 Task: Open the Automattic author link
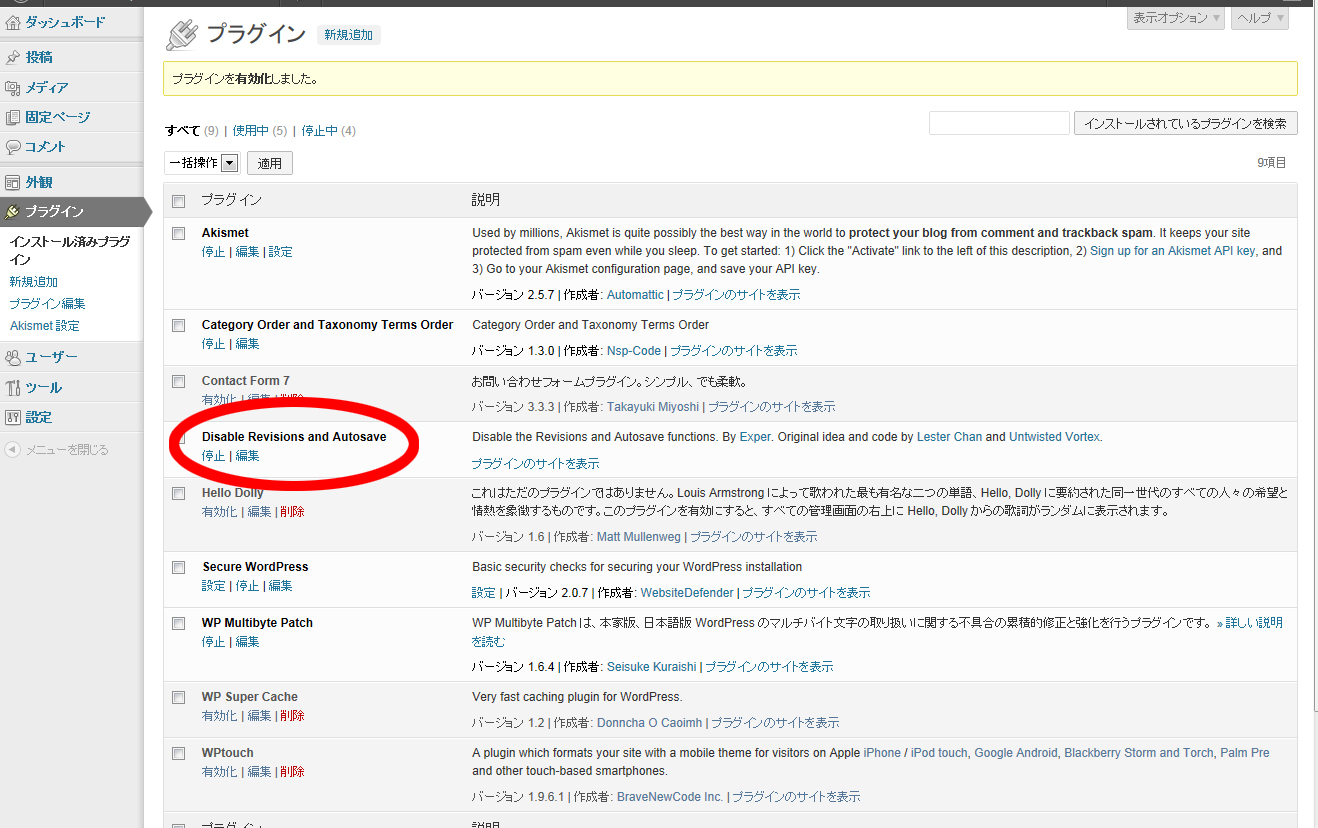pyautogui.click(x=635, y=295)
